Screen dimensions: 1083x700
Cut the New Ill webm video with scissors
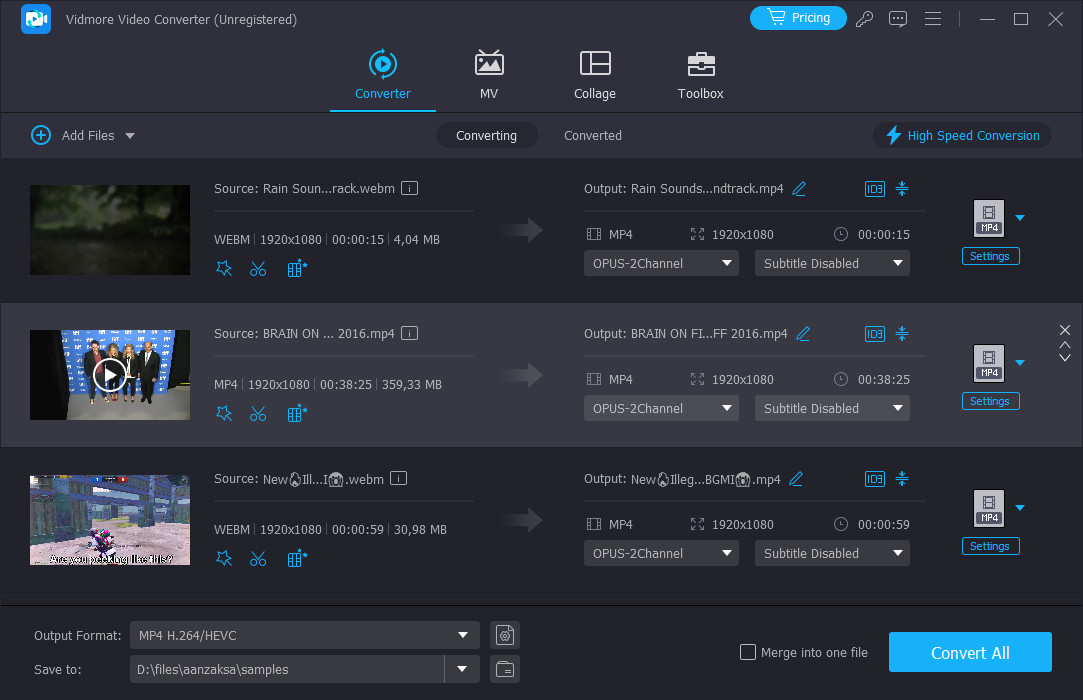[x=258, y=559]
